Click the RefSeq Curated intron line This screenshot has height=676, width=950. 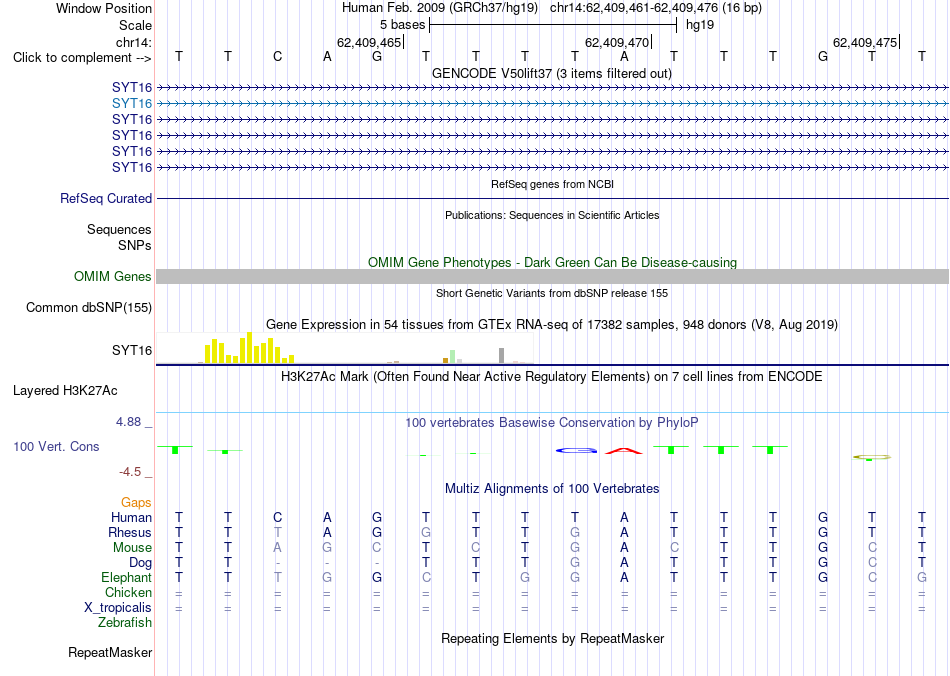point(552,199)
